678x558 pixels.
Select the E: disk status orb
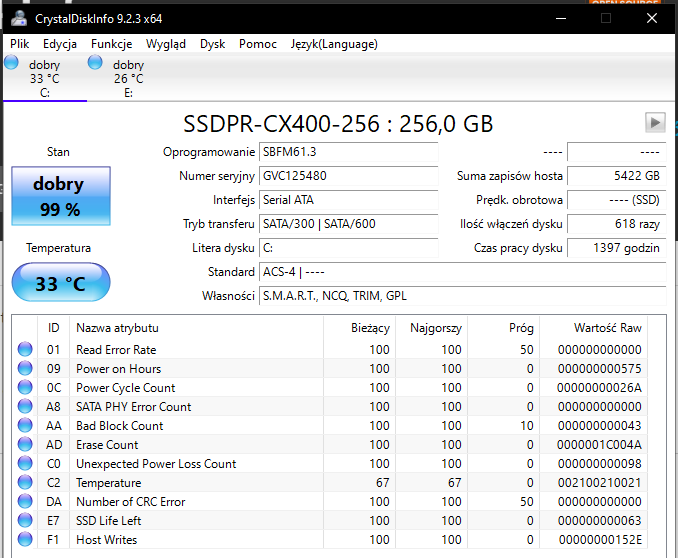point(95,62)
